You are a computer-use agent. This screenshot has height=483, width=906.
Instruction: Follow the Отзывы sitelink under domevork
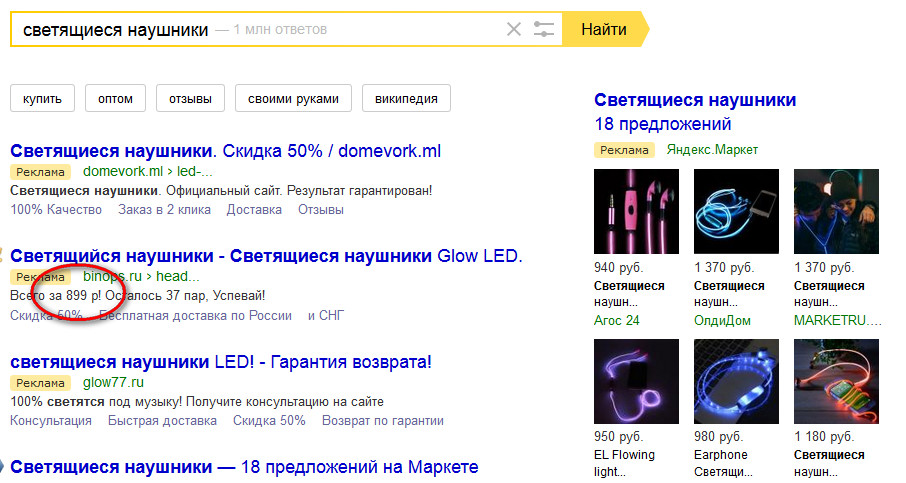tap(321, 210)
